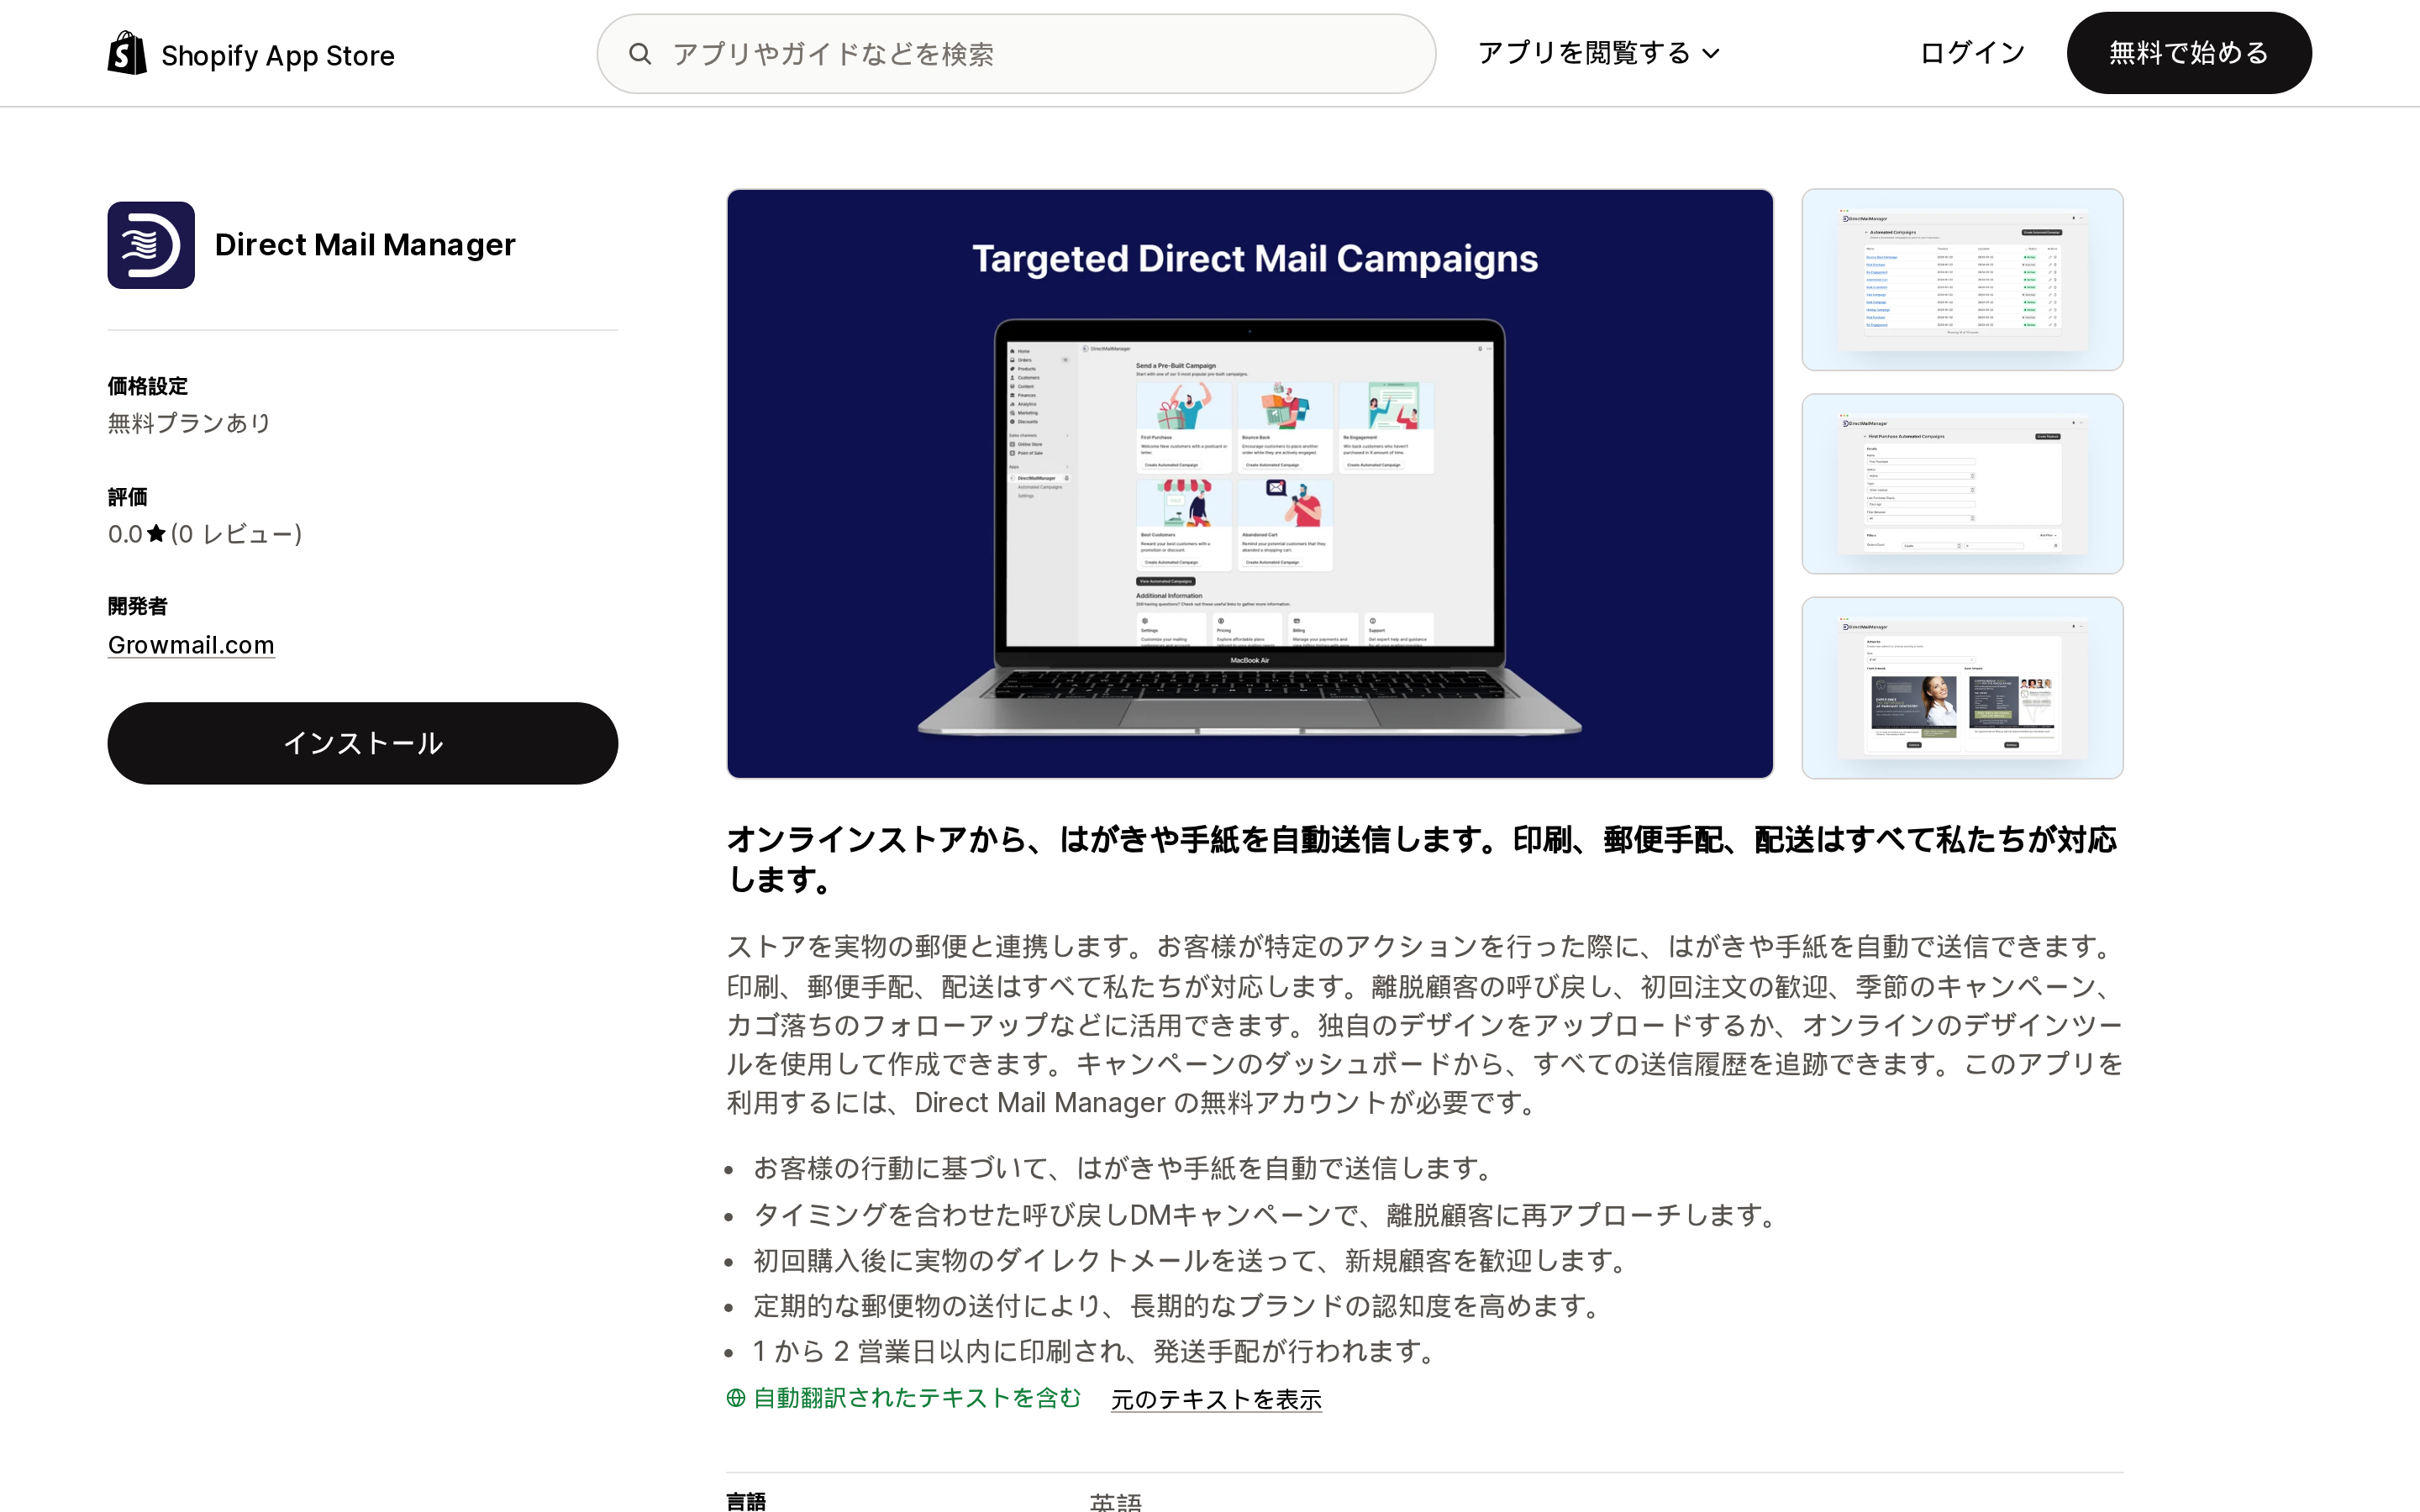
Task: Click the (0 レビュー) review count
Action: (236, 534)
